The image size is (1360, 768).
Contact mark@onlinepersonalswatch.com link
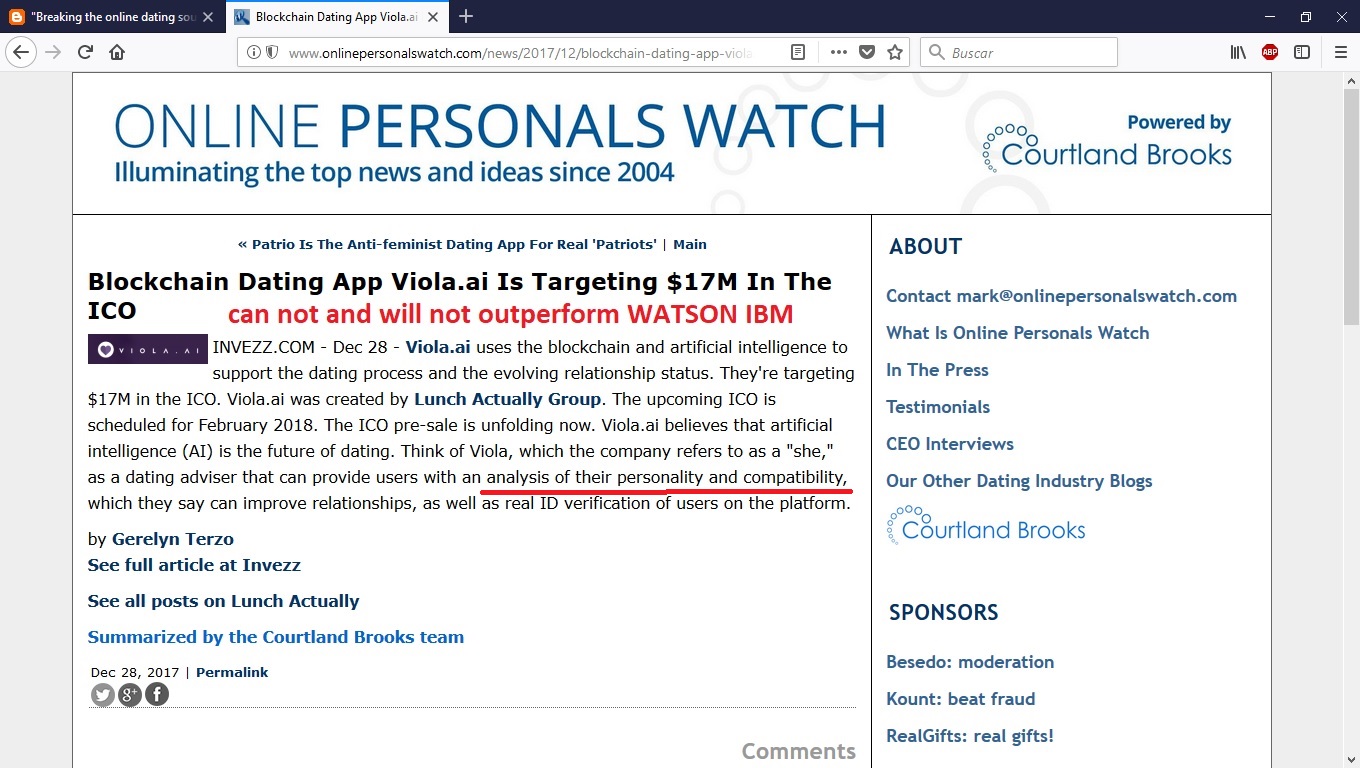pyautogui.click(x=1061, y=296)
